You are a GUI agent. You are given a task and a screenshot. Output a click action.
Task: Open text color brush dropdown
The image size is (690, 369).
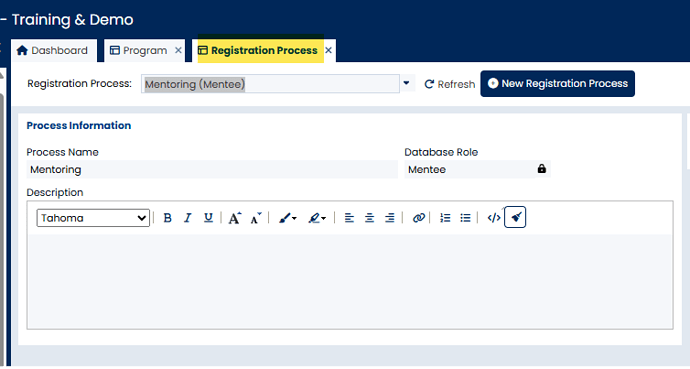(288, 218)
